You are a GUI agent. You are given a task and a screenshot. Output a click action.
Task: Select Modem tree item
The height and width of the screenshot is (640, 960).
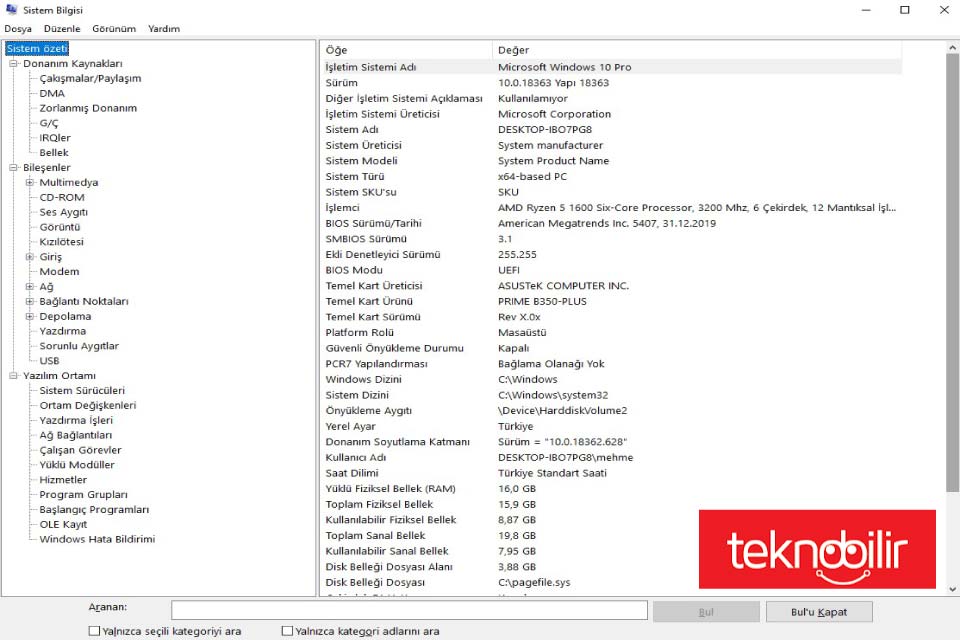click(x=59, y=271)
